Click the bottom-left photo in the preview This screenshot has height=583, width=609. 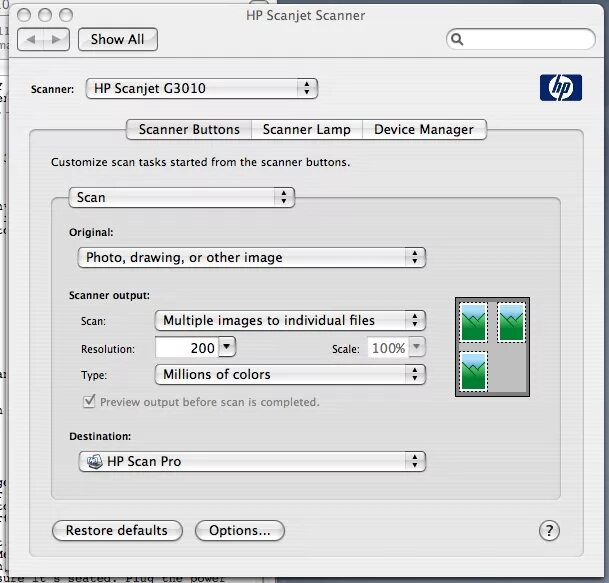point(473,371)
